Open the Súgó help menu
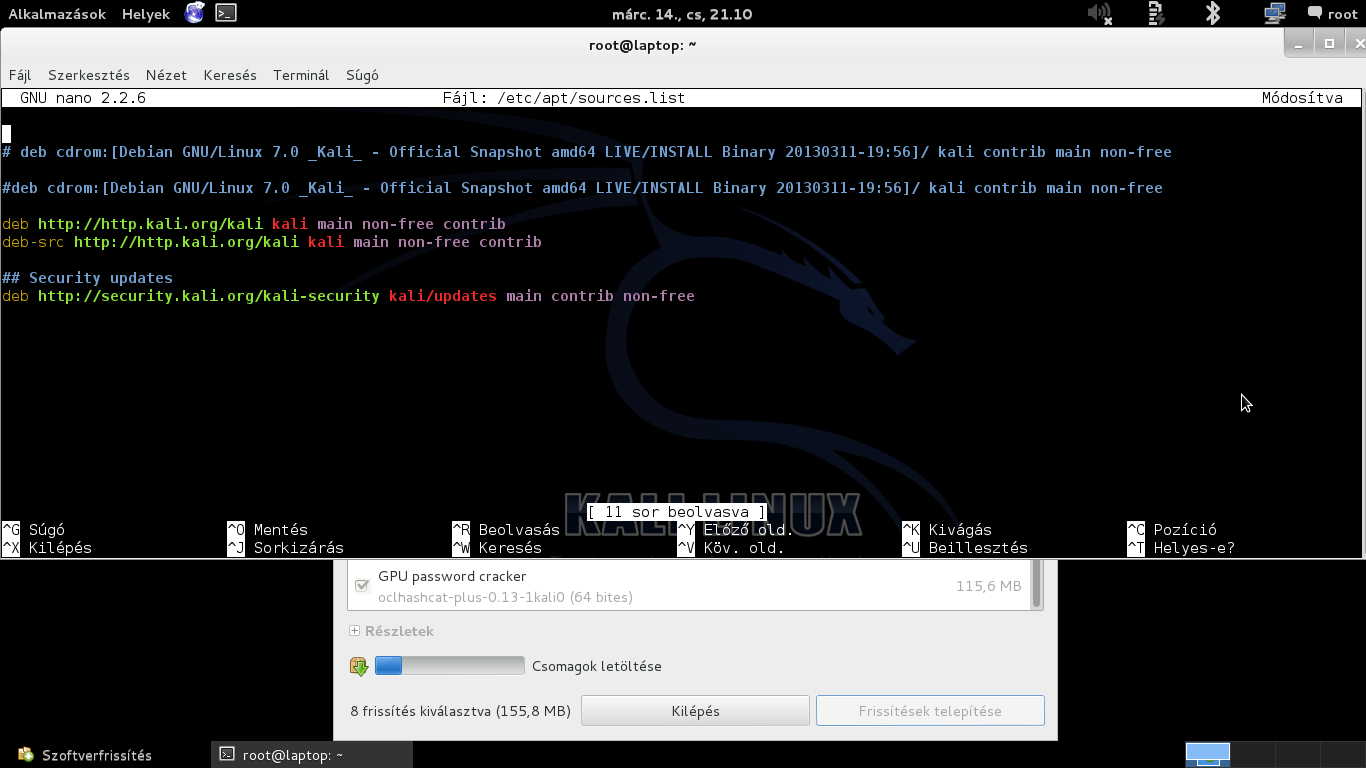Viewport: 1366px width, 768px height. (362, 75)
